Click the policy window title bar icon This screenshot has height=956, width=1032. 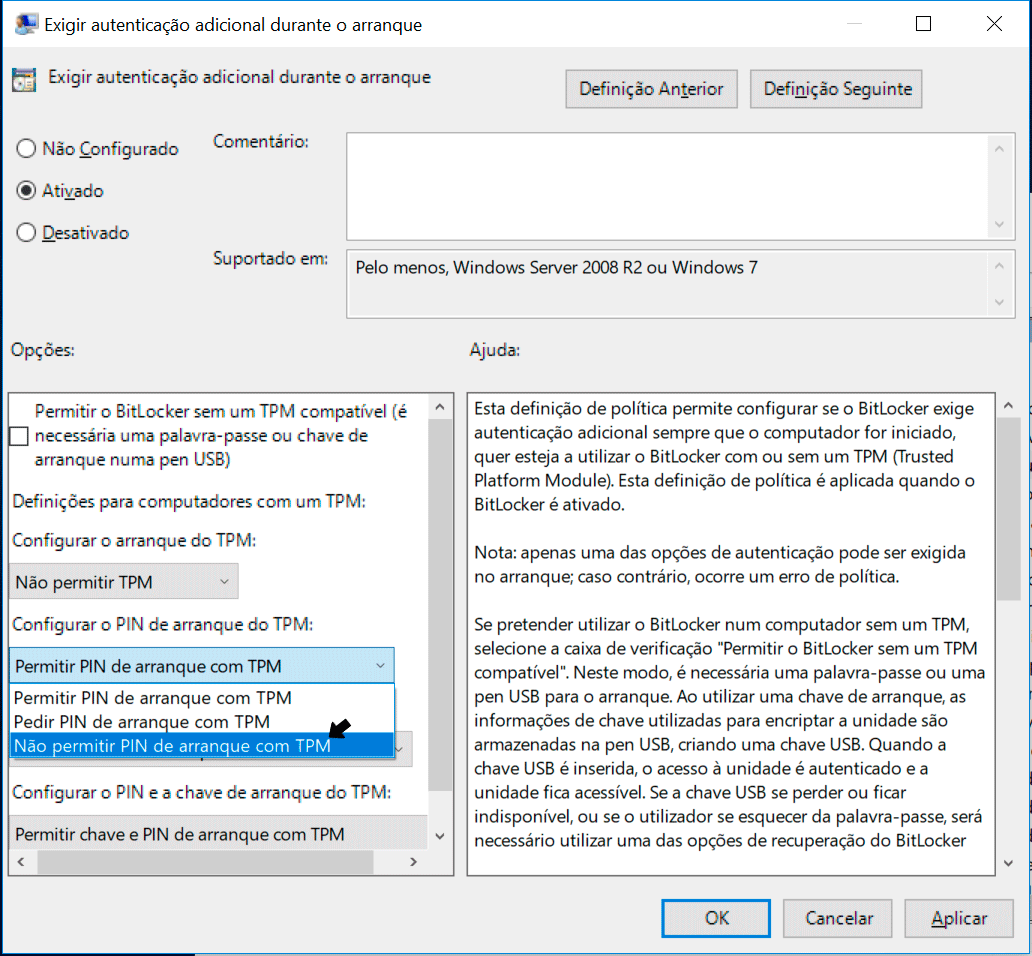26,24
